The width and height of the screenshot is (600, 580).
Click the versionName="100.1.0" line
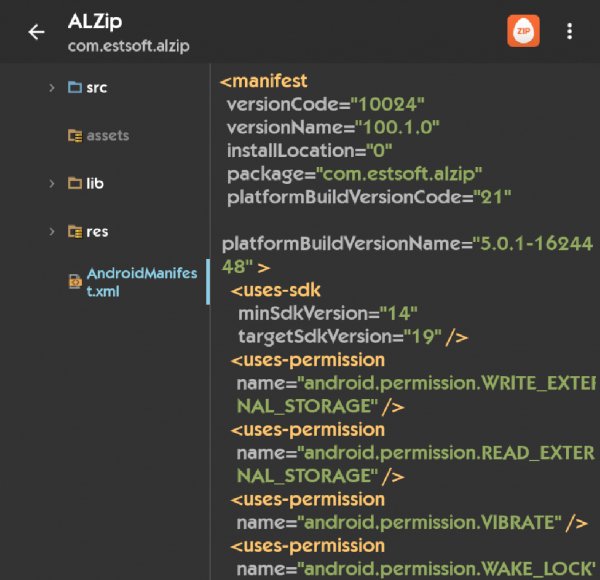click(x=333, y=127)
